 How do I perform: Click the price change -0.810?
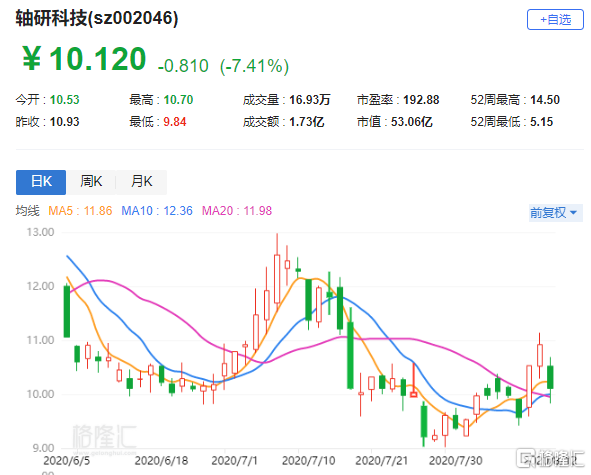tap(183, 66)
